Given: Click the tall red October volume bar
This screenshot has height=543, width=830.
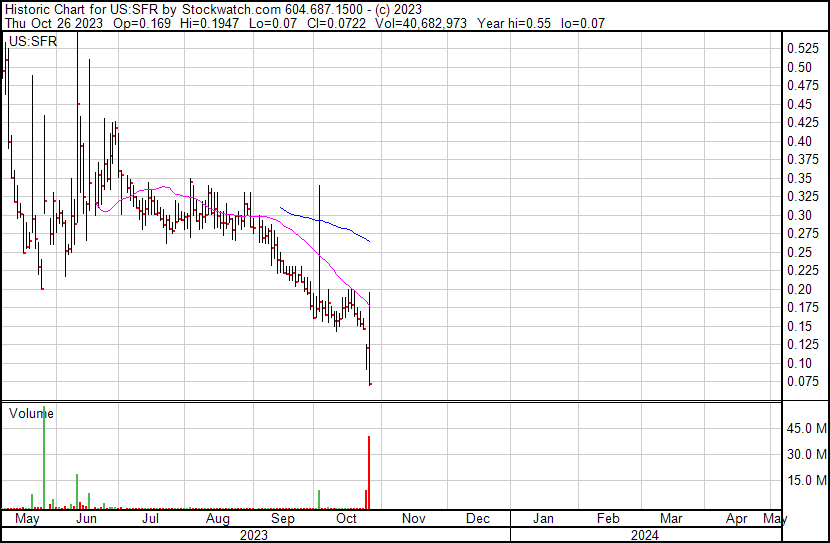Looking at the screenshot, I should point(369,472).
